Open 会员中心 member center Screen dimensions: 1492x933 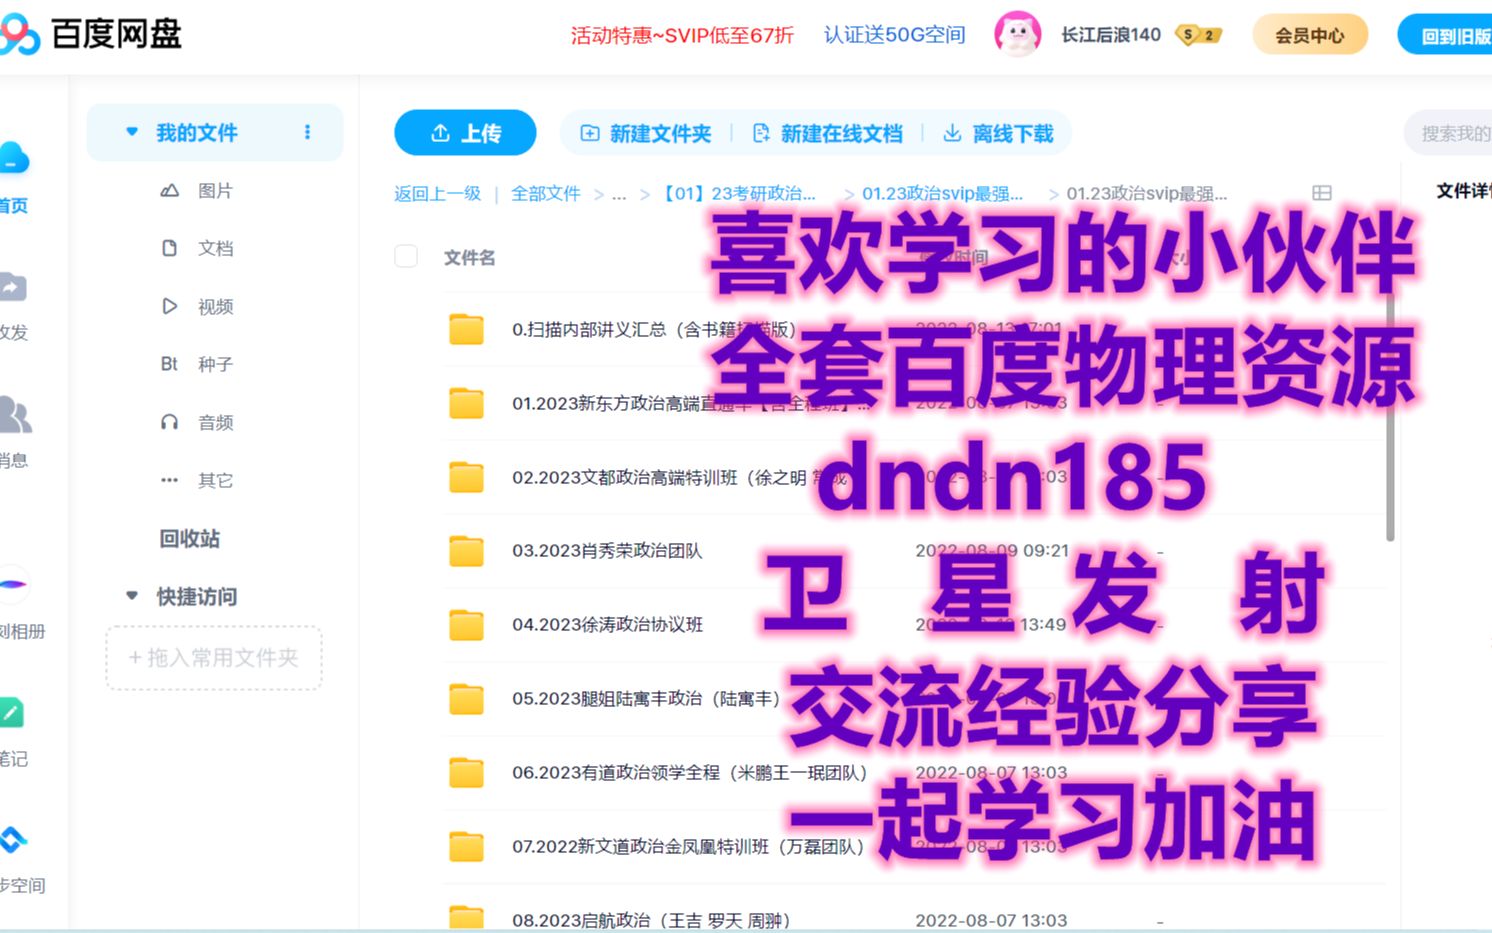[x=1309, y=35]
